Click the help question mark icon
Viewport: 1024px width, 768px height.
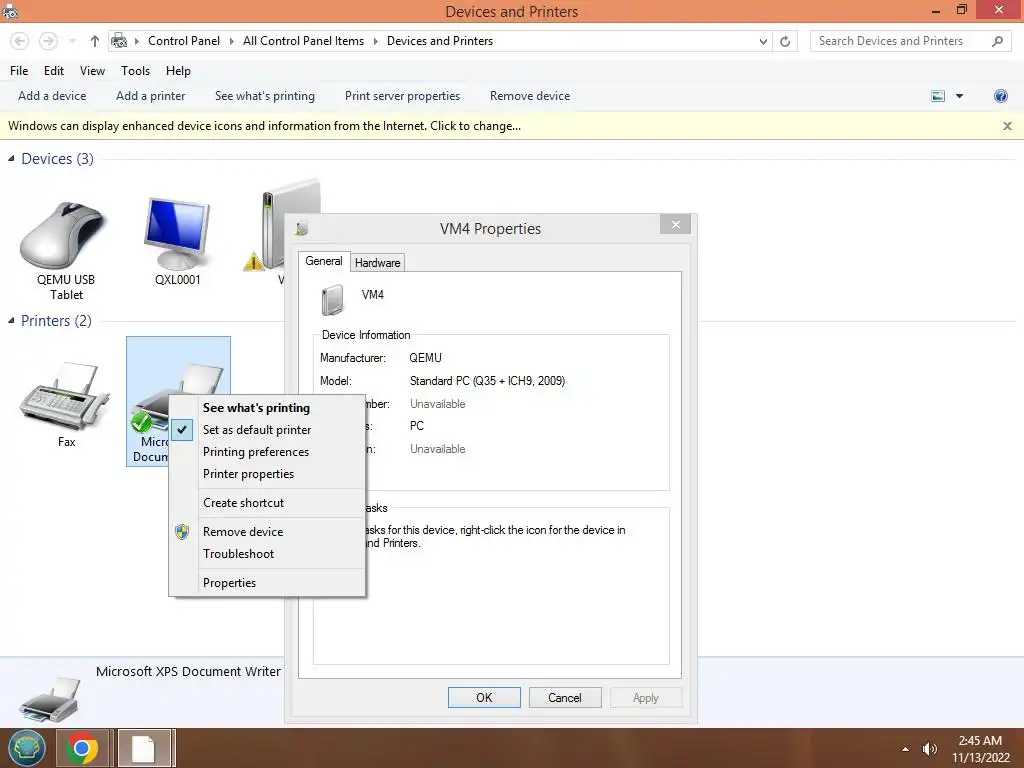pyautogui.click(x=1000, y=96)
